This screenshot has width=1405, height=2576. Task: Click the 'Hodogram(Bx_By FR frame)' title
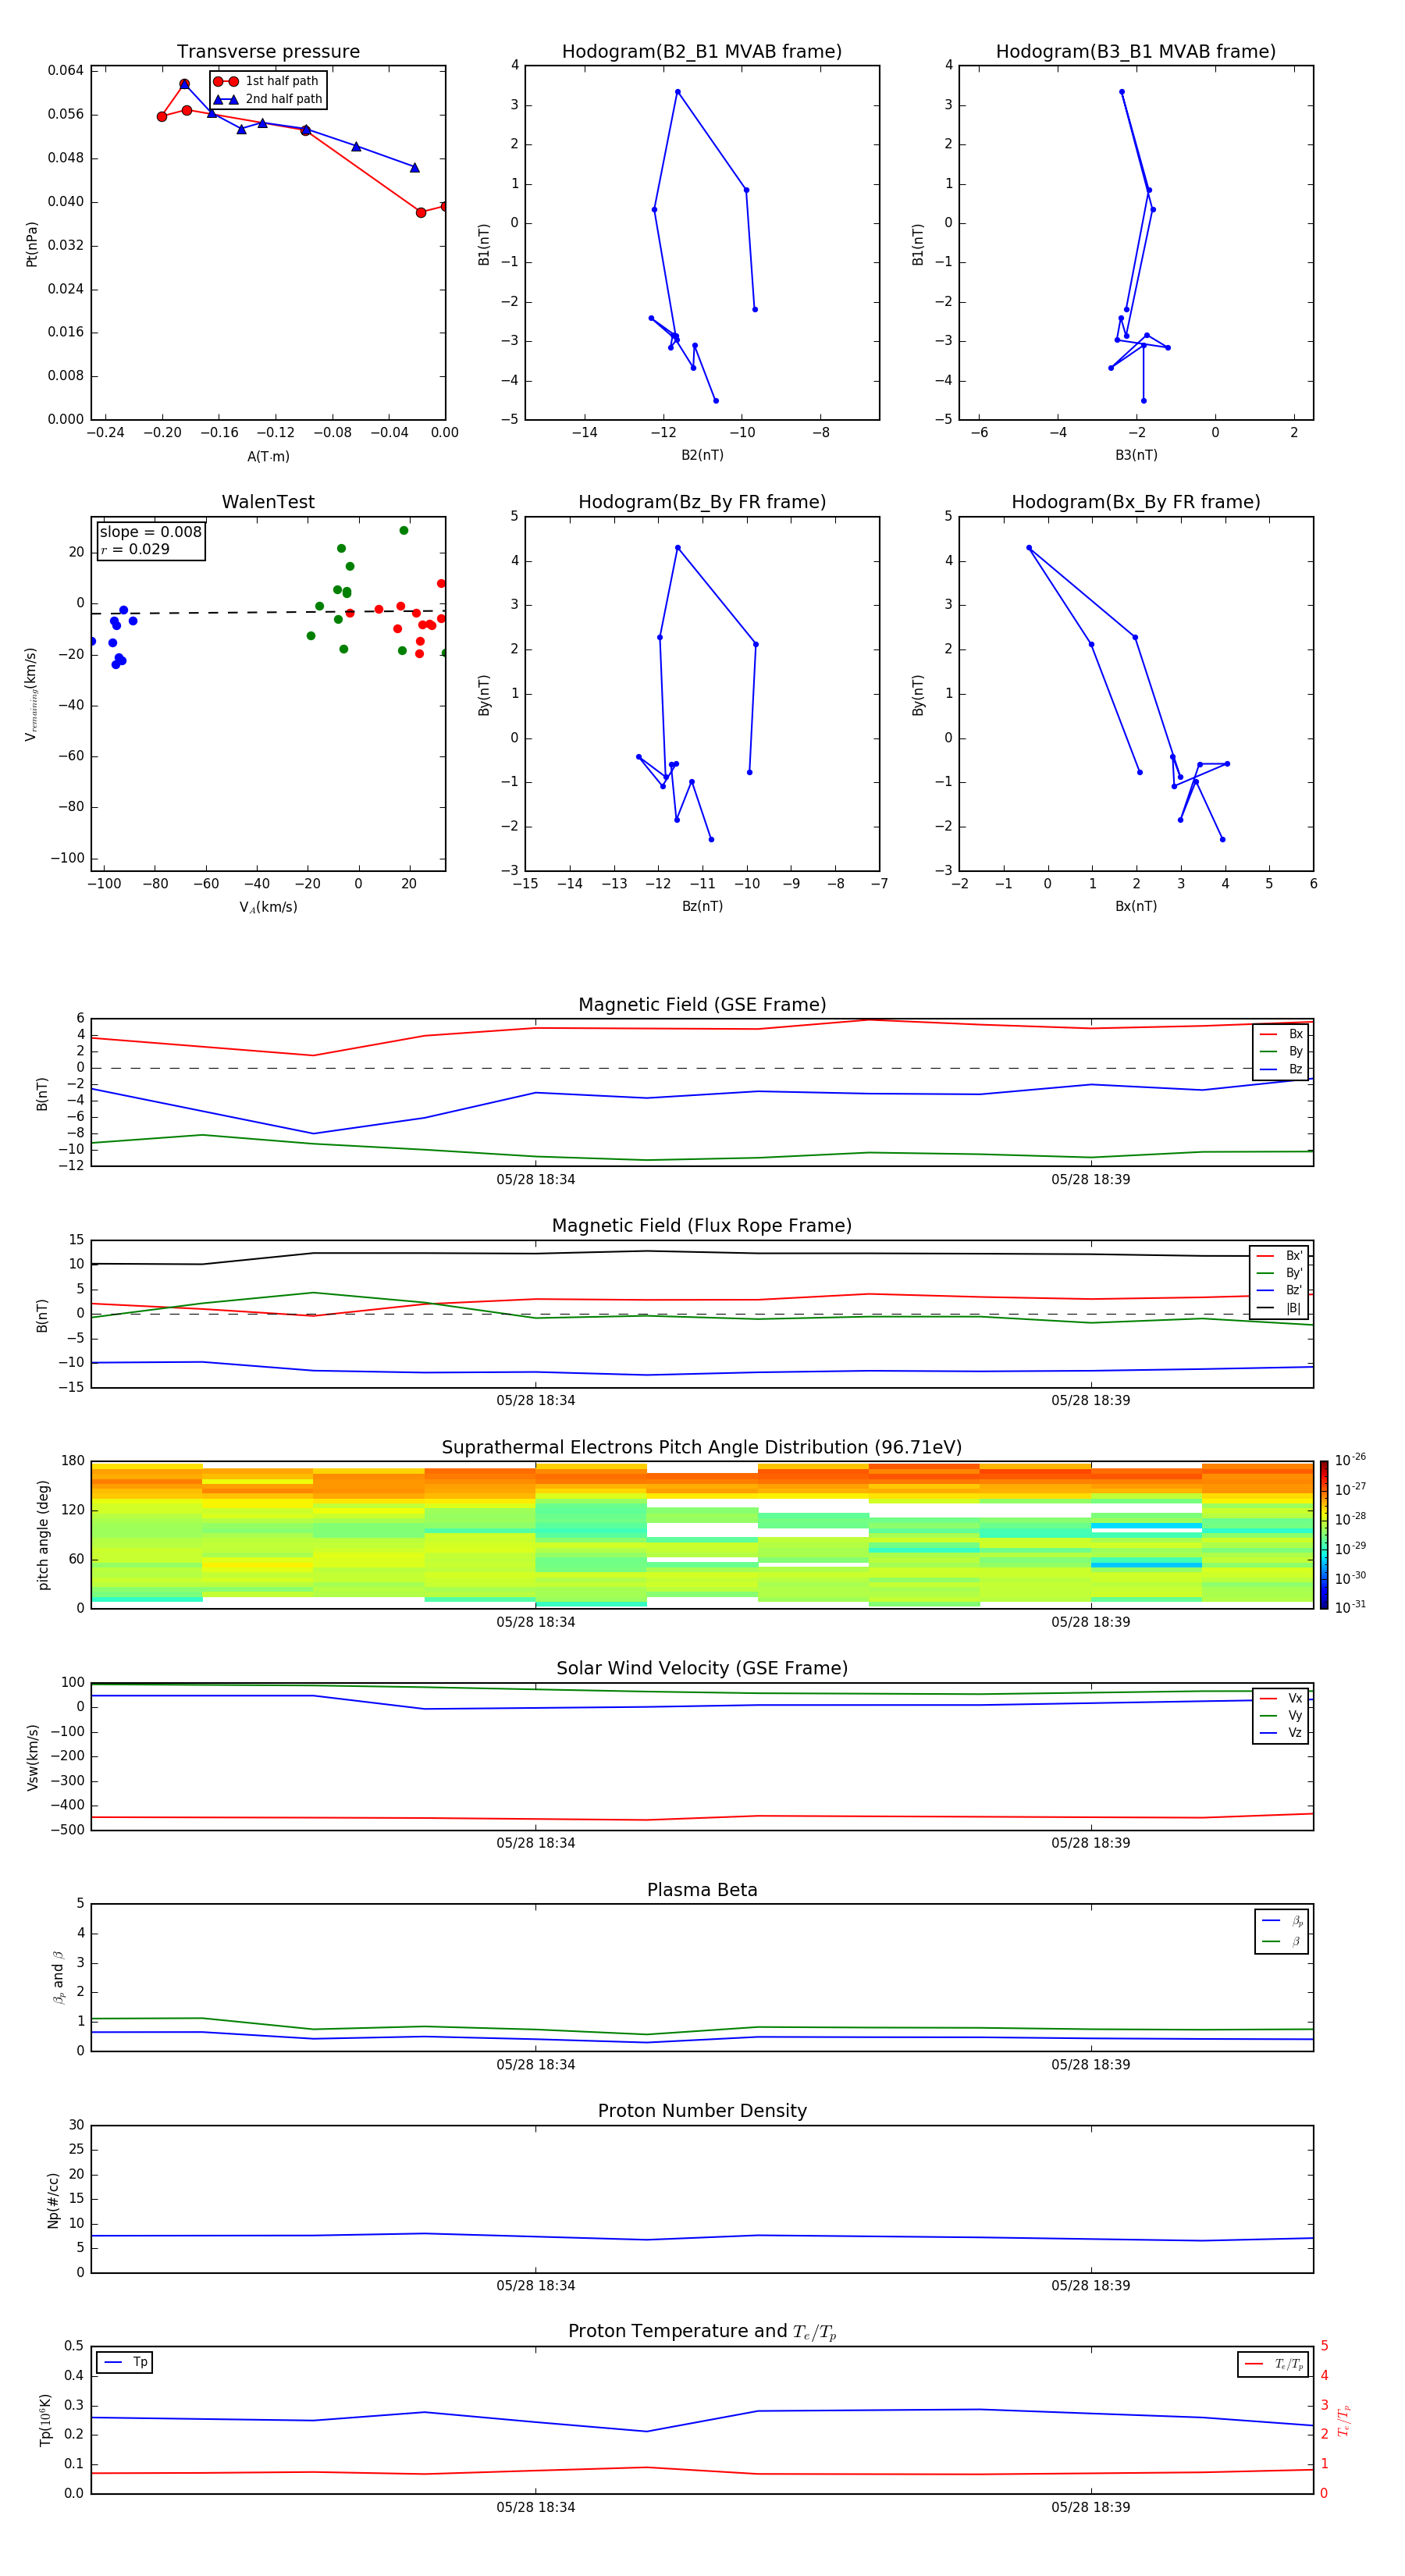[x=1136, y=502]
